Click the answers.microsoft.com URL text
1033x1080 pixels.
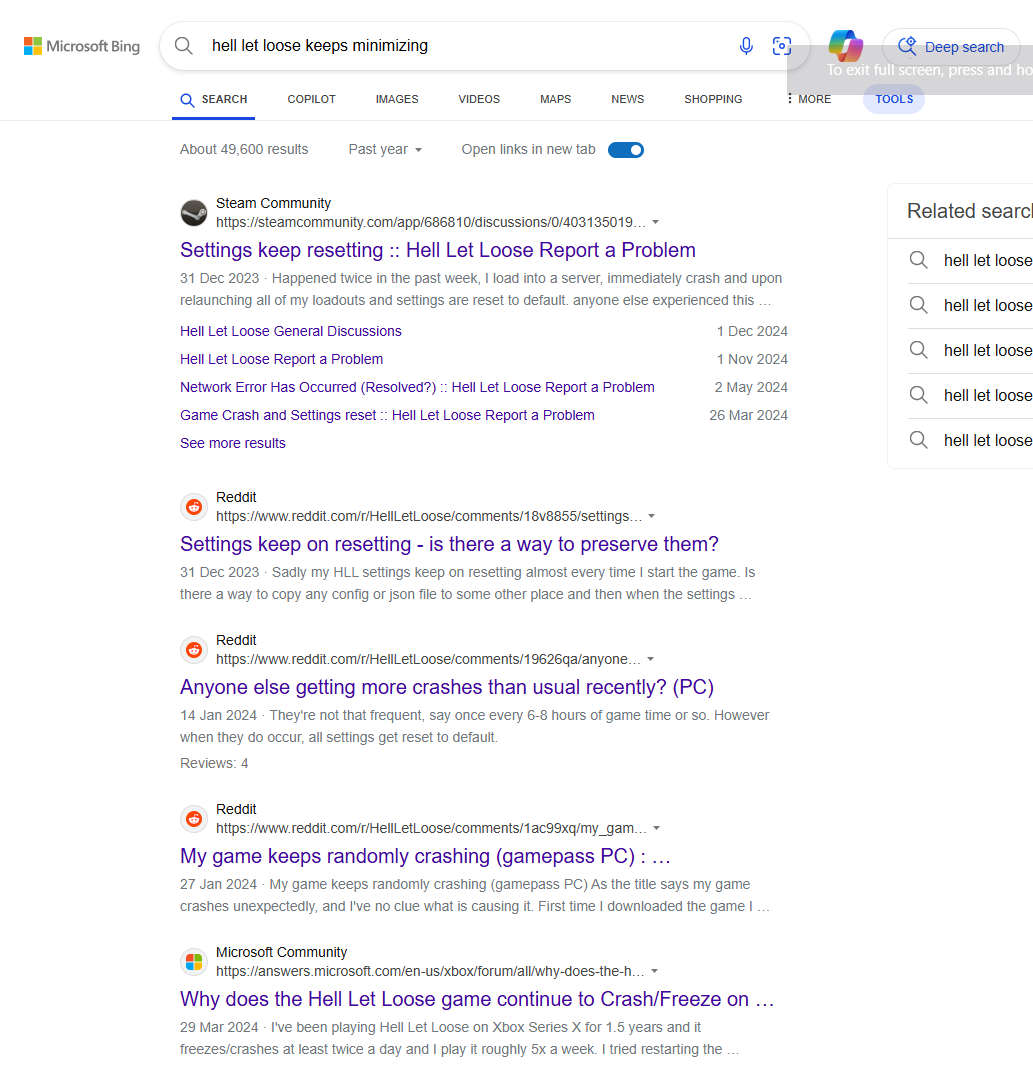pos(430,971)
